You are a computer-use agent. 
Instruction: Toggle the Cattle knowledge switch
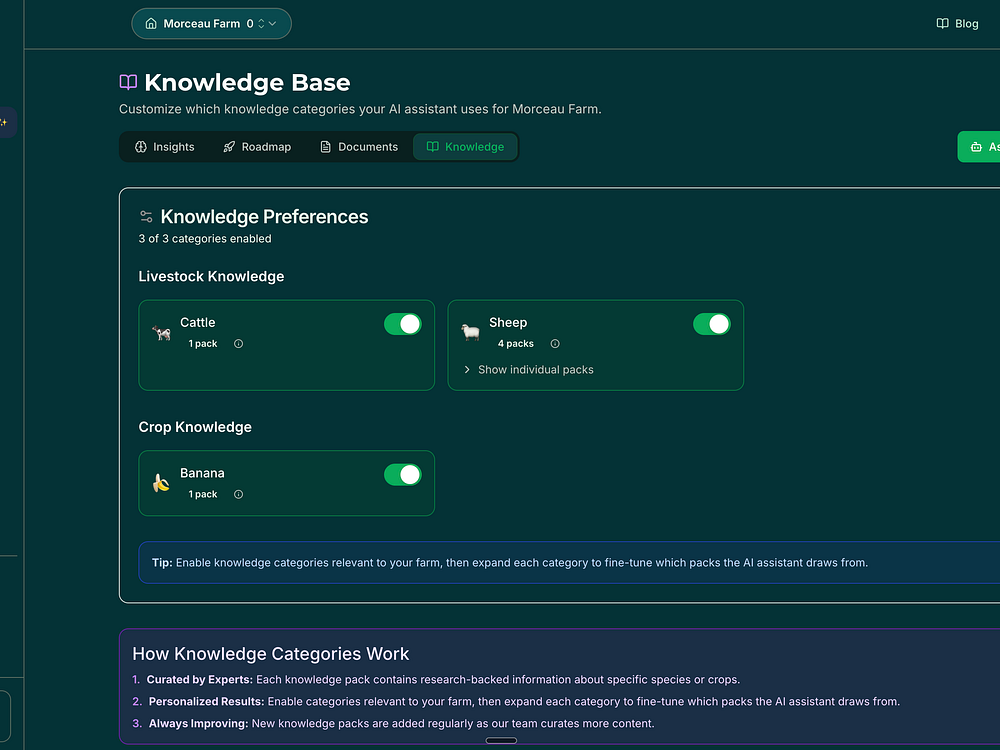point(402,324)
